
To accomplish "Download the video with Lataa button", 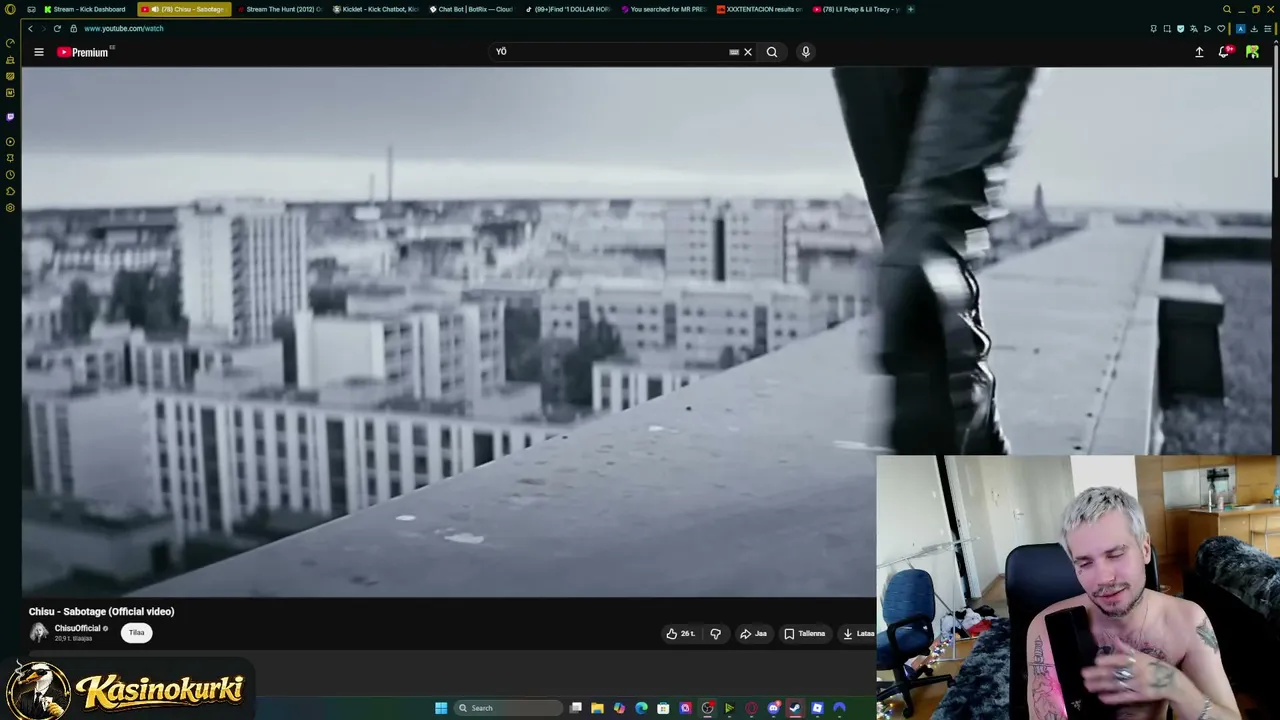I will point(858,633).
